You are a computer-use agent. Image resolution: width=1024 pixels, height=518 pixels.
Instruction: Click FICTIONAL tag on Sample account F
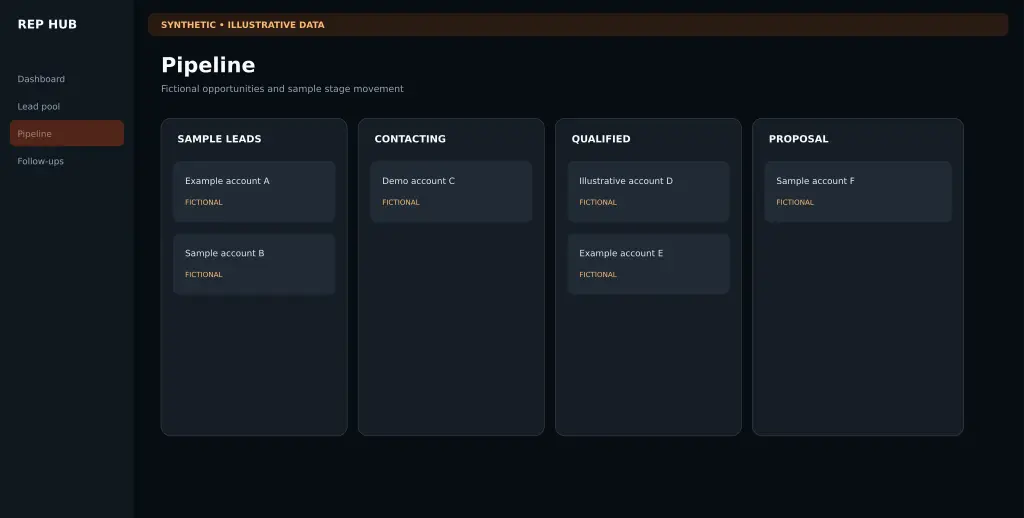(795, 202)
